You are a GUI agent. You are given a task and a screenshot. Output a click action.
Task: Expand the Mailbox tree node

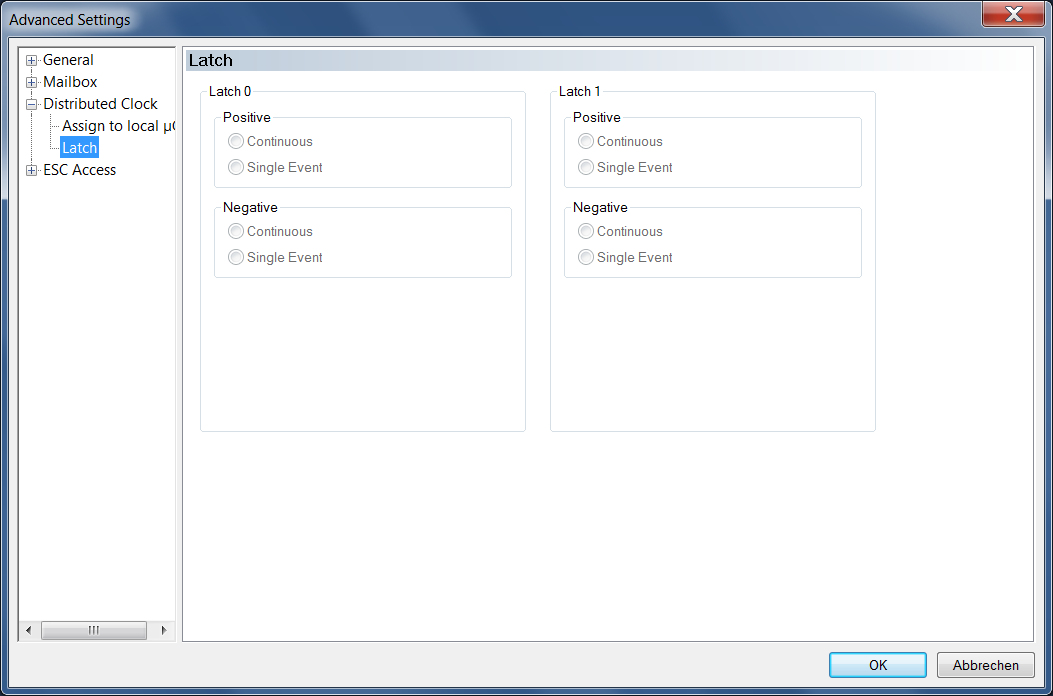[x=31, y=83]
